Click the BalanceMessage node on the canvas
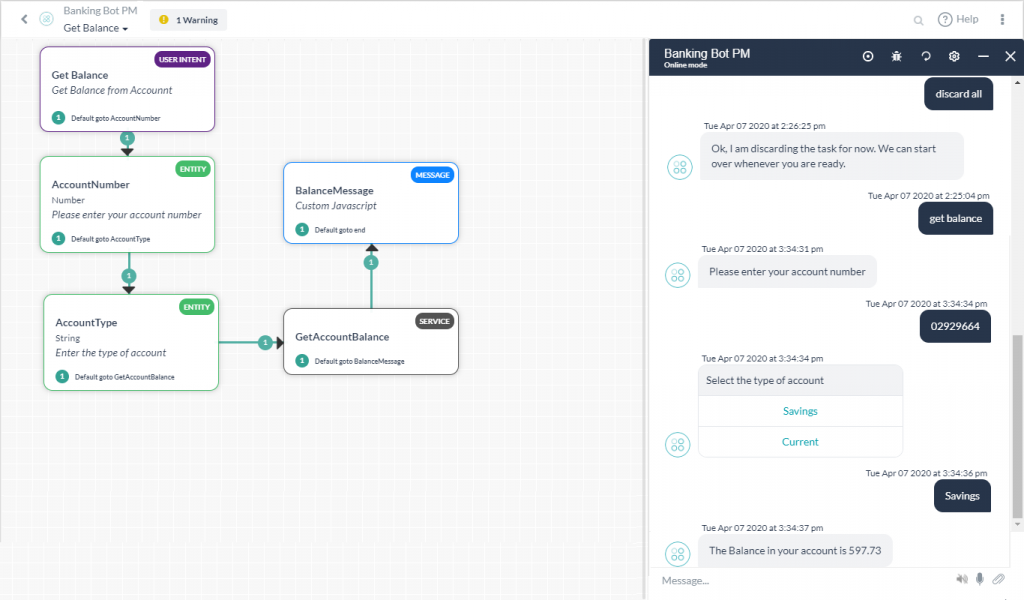1024x600 pixels. click(371, 203)
